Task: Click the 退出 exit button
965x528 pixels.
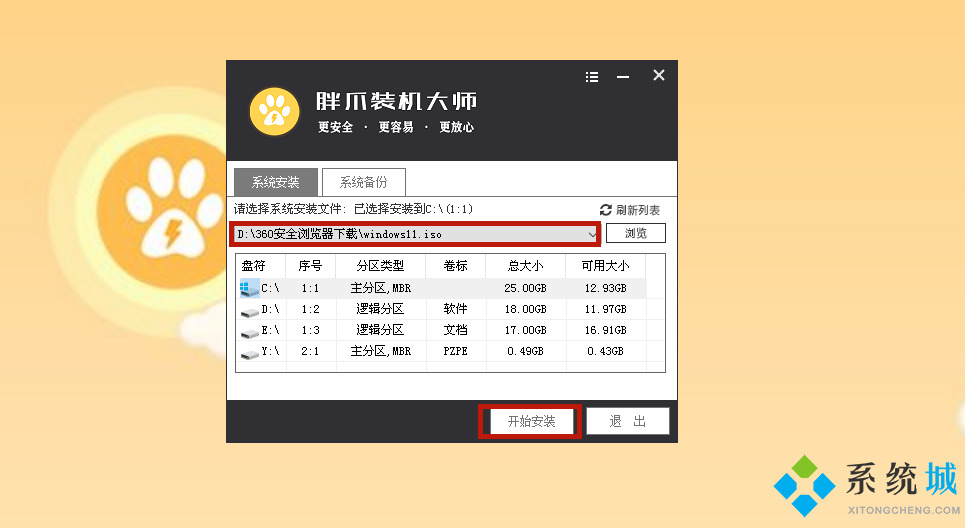Action: tap(627, 422)
